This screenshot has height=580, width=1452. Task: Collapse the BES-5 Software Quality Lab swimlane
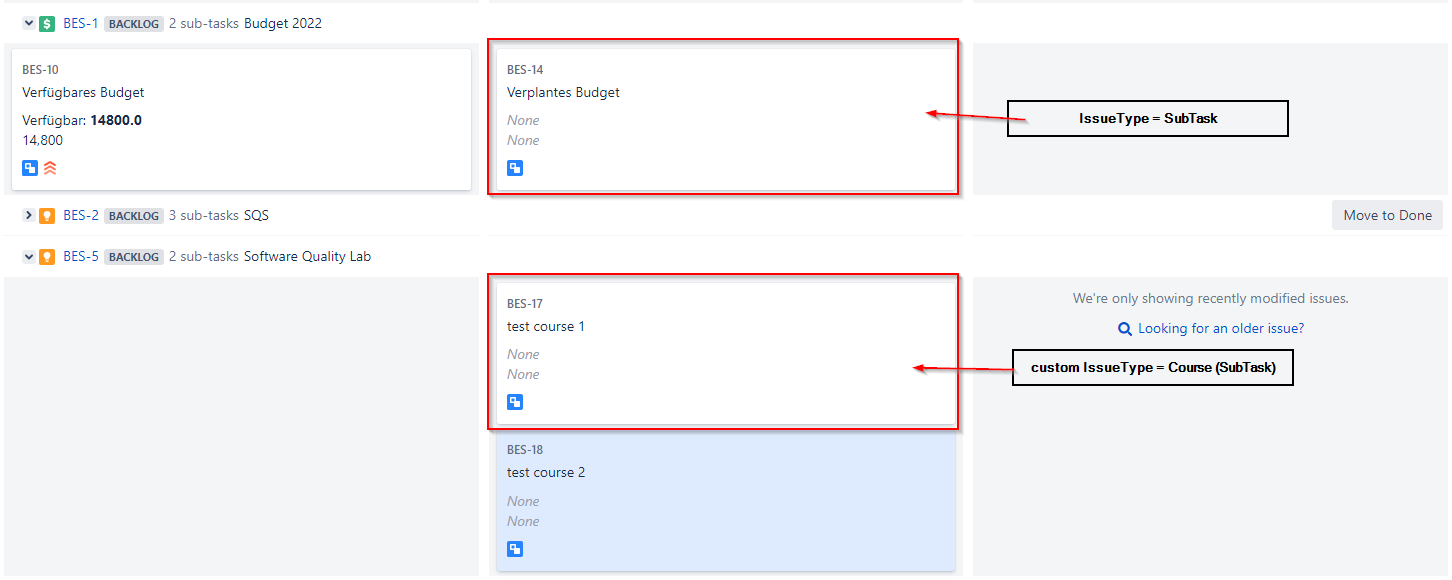pos(29,257)
